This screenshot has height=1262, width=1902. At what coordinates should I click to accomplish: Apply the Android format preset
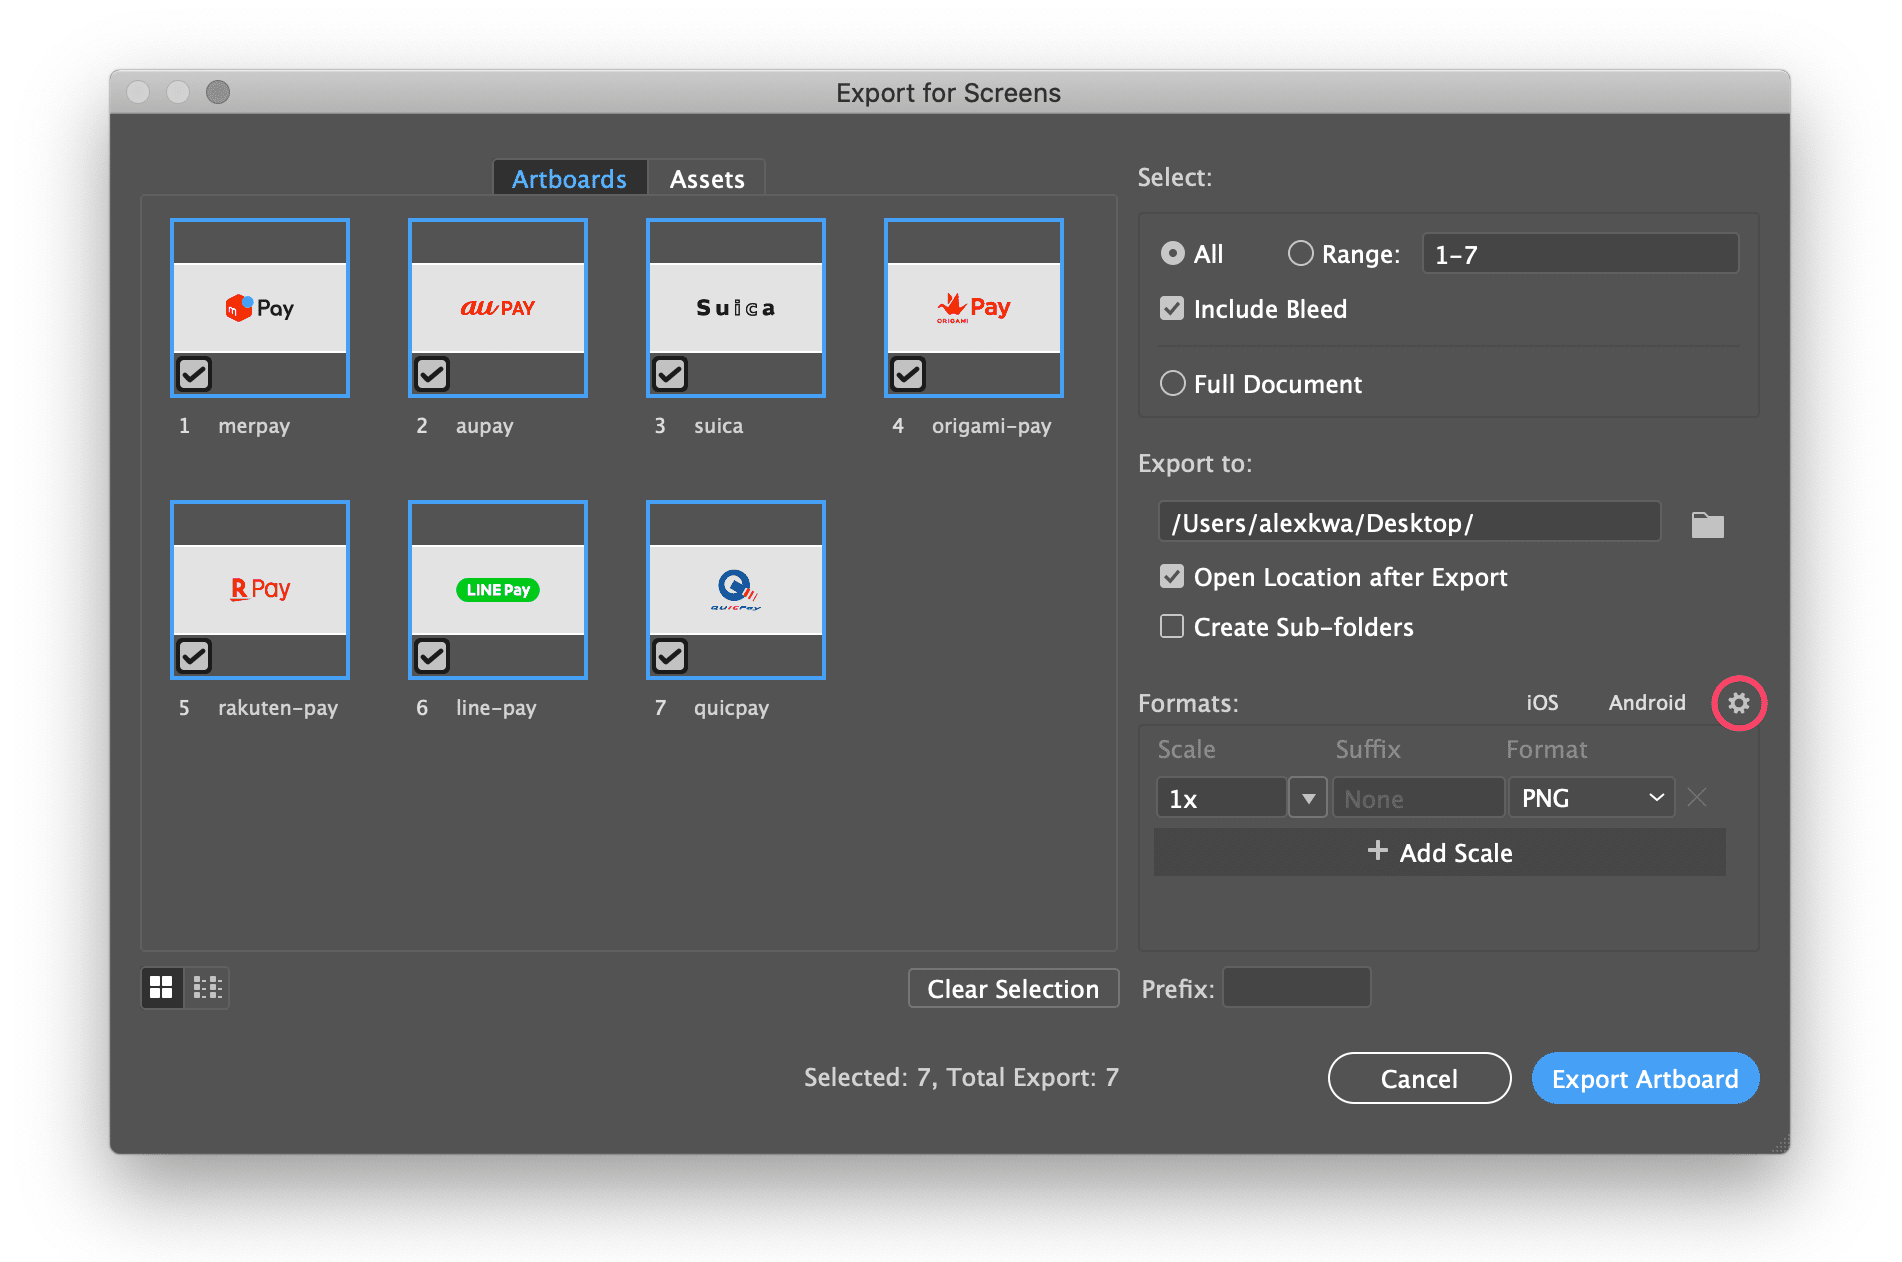coord(1647,703)
